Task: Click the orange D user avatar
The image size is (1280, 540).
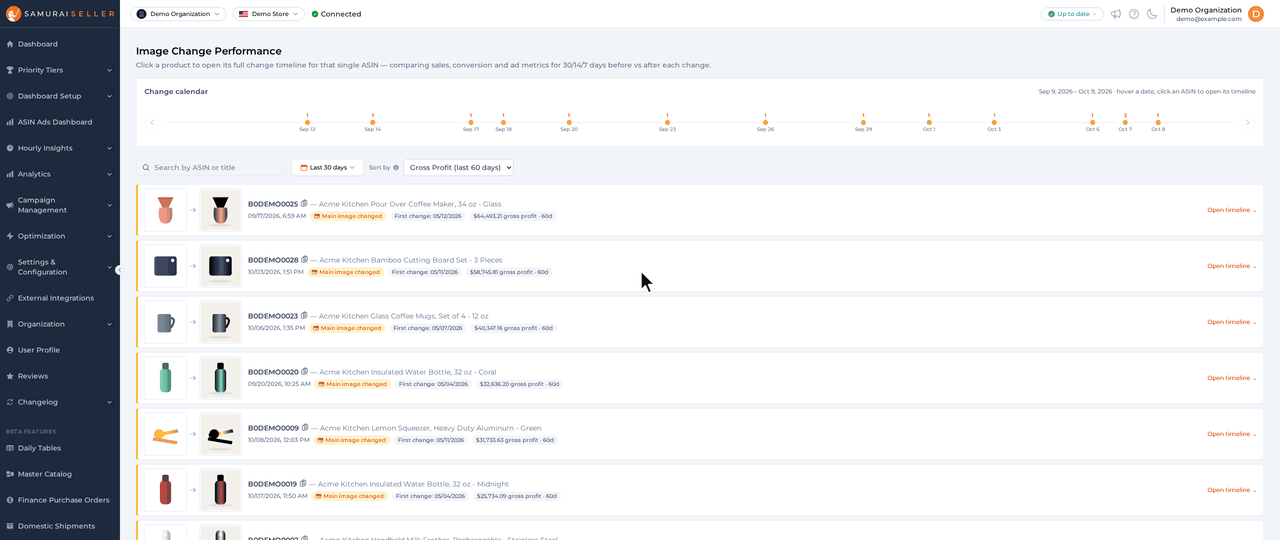Action: tap(1256, 14)
